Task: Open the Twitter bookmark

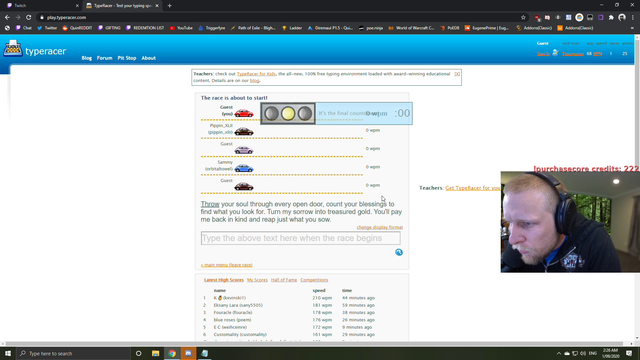Action: 47,28
